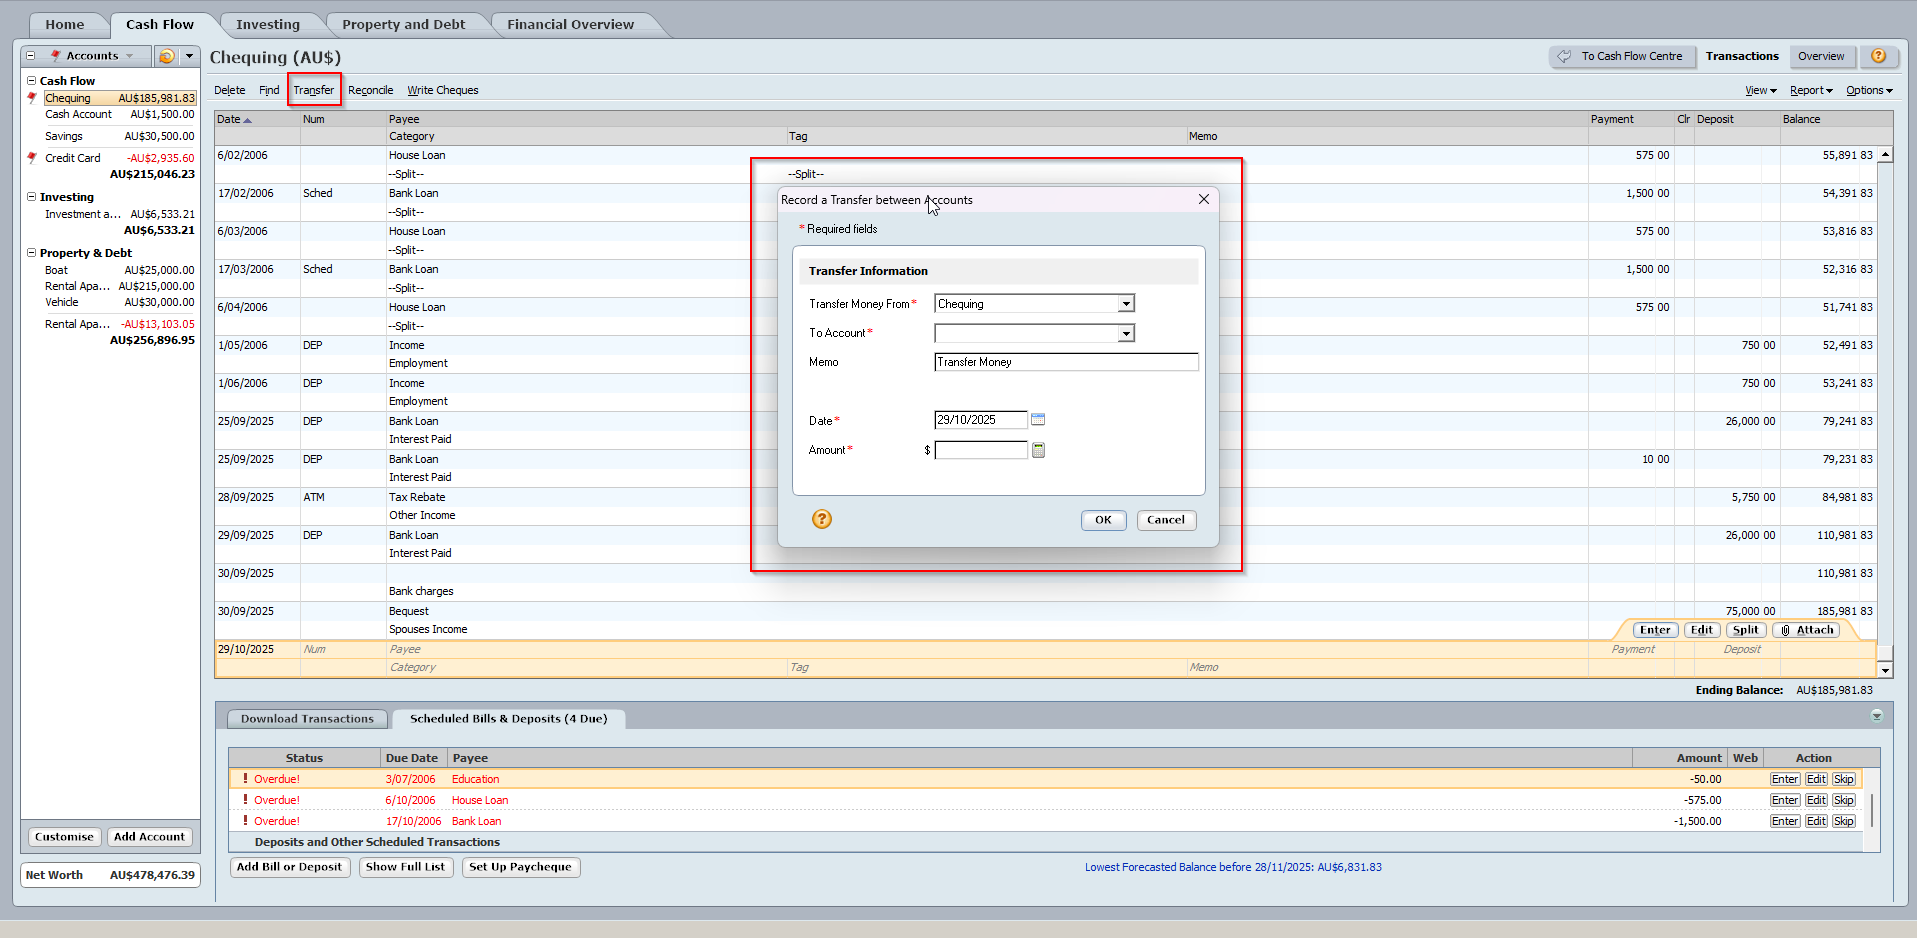Viewport: 1917px width, 938px height.
Task: Click the Attach button in the register
Action: coord(1807,630)
